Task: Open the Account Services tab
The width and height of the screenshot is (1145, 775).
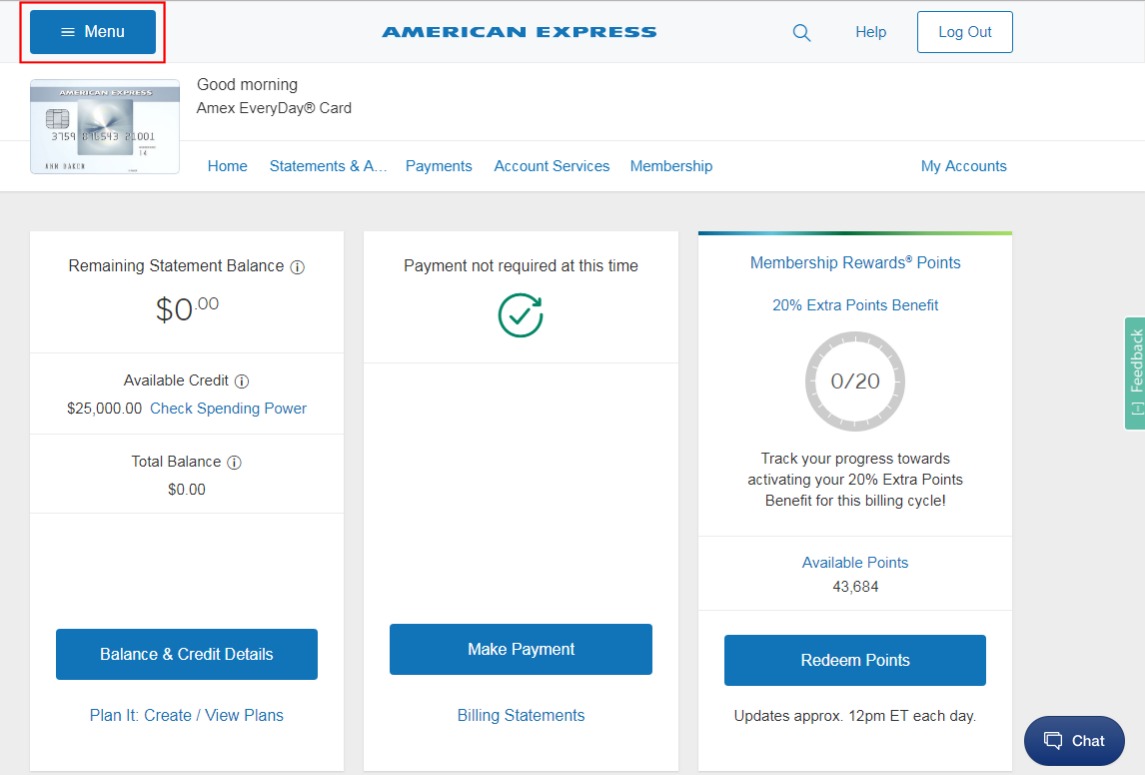Action: pos(551,166)
